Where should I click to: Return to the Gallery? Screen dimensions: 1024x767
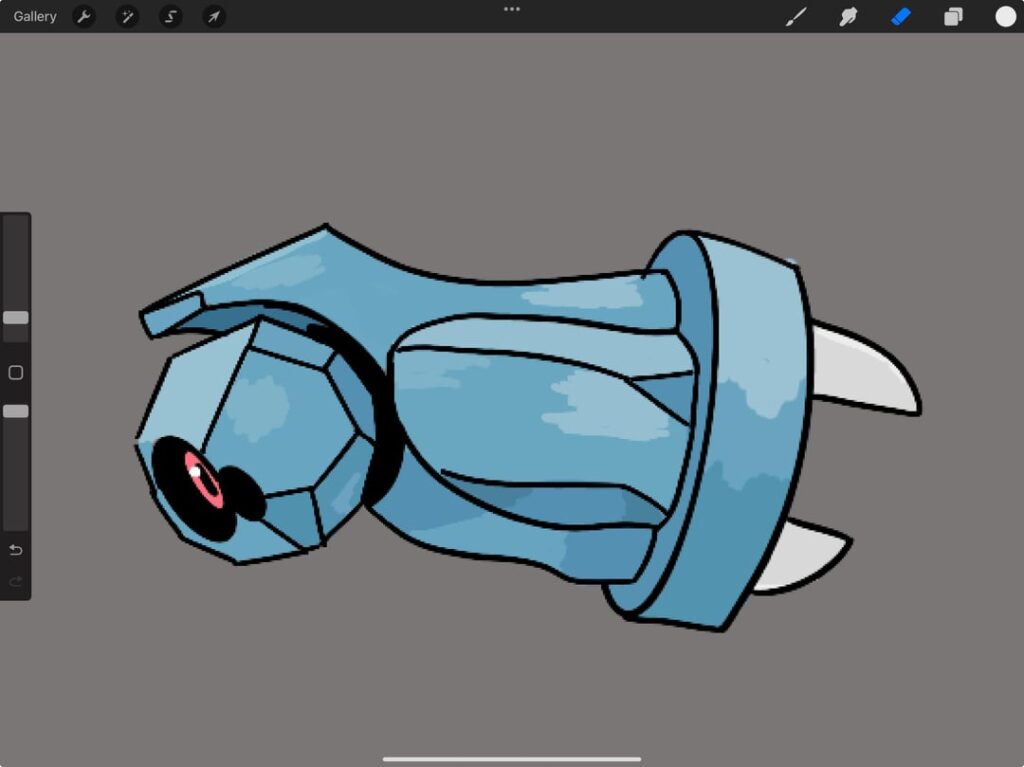tap(35, 16)
